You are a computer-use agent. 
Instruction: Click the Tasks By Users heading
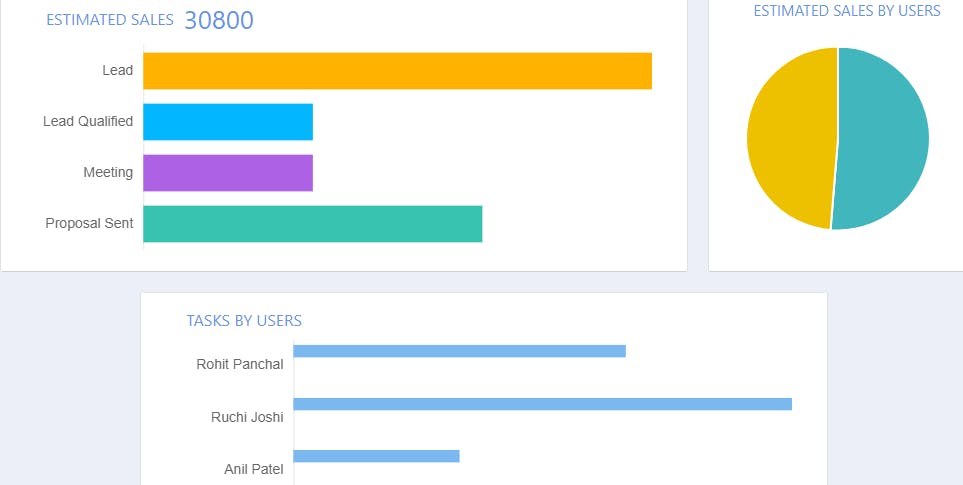(x=244, y=321)
